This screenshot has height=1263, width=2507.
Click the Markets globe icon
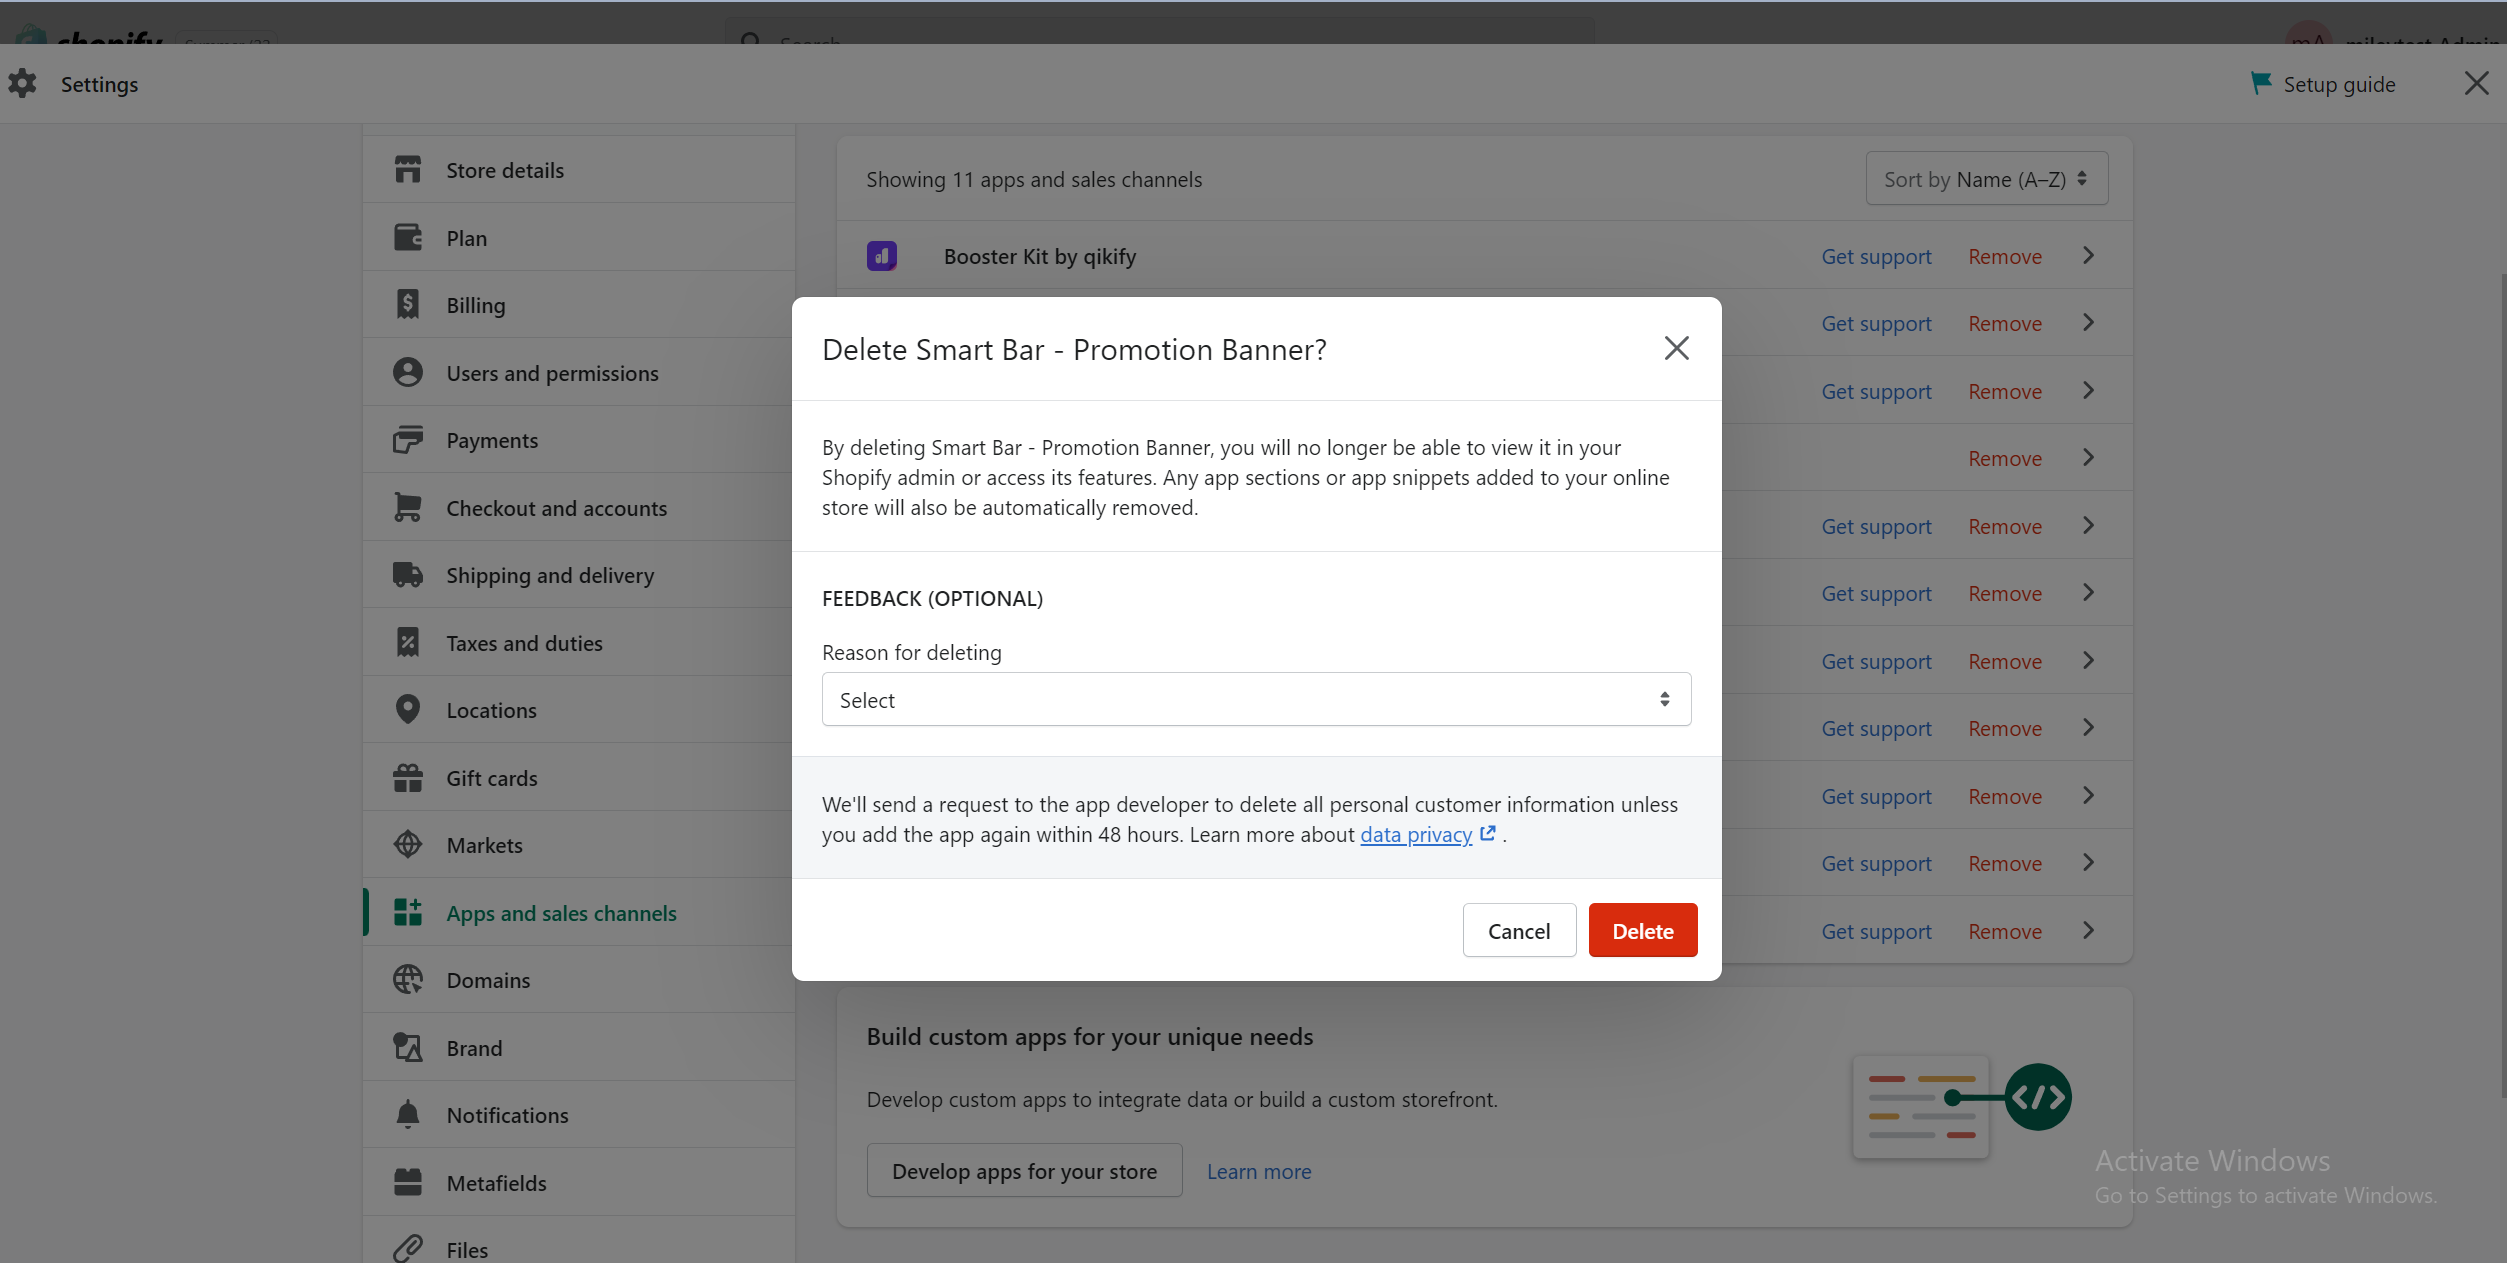coord(407,845)
